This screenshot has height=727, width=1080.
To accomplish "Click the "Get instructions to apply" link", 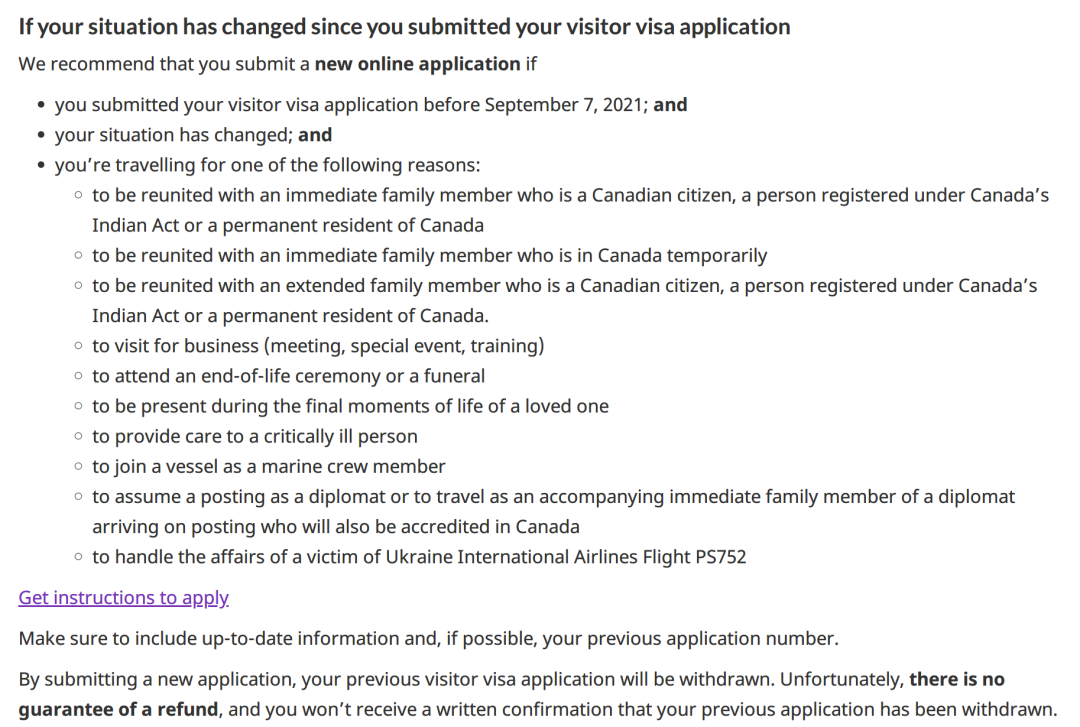I will [123, 598].
